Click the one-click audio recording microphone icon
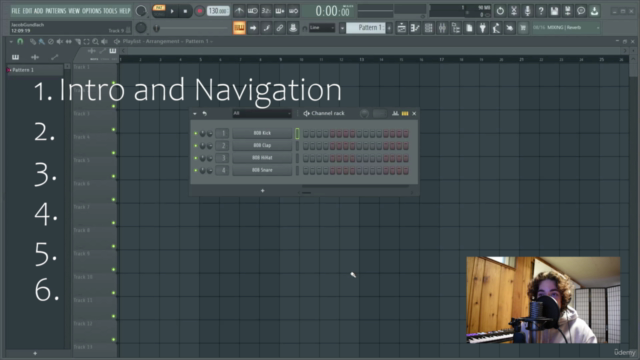 pyautogui.click(x=527, y=11)
